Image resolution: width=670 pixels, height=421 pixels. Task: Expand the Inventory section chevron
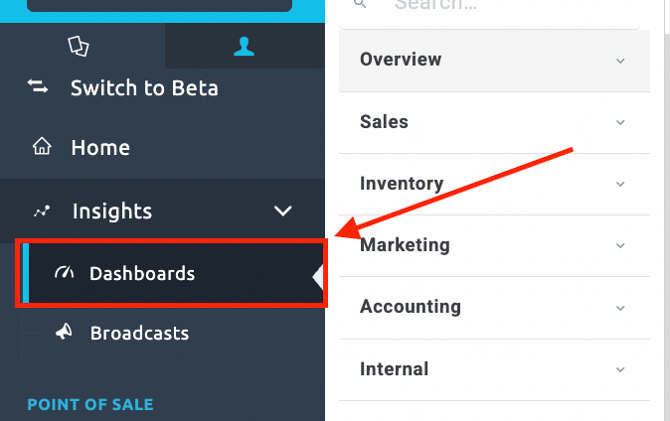pos(620,184)
